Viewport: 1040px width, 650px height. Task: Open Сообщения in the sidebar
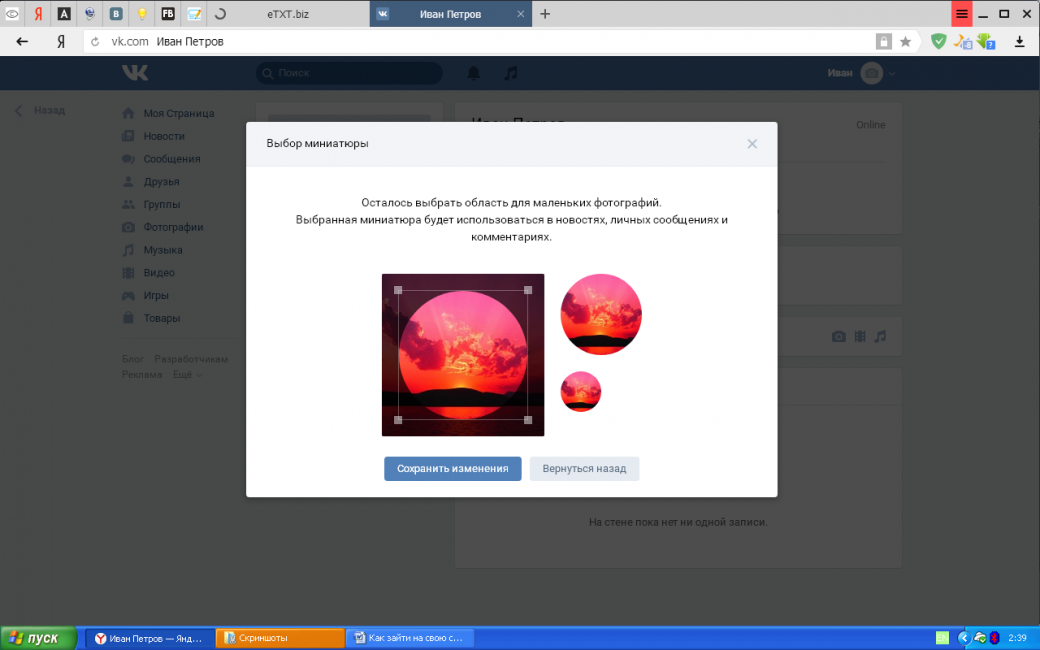click(171, 159)
